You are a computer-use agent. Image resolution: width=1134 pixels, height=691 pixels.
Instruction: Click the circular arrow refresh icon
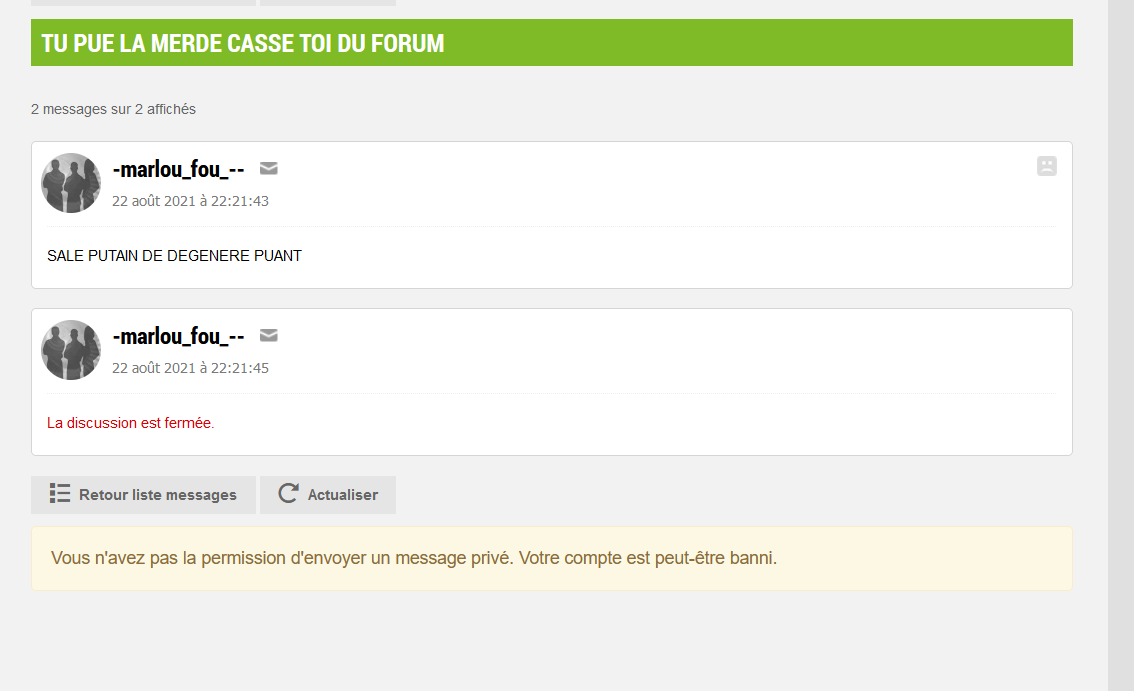coord(288,493)
